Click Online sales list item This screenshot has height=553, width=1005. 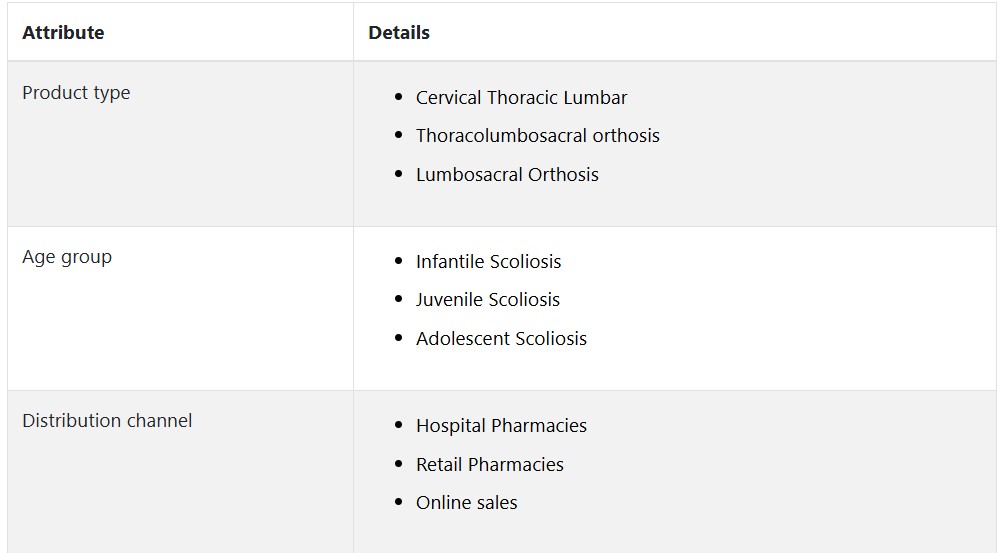point(467,502)
